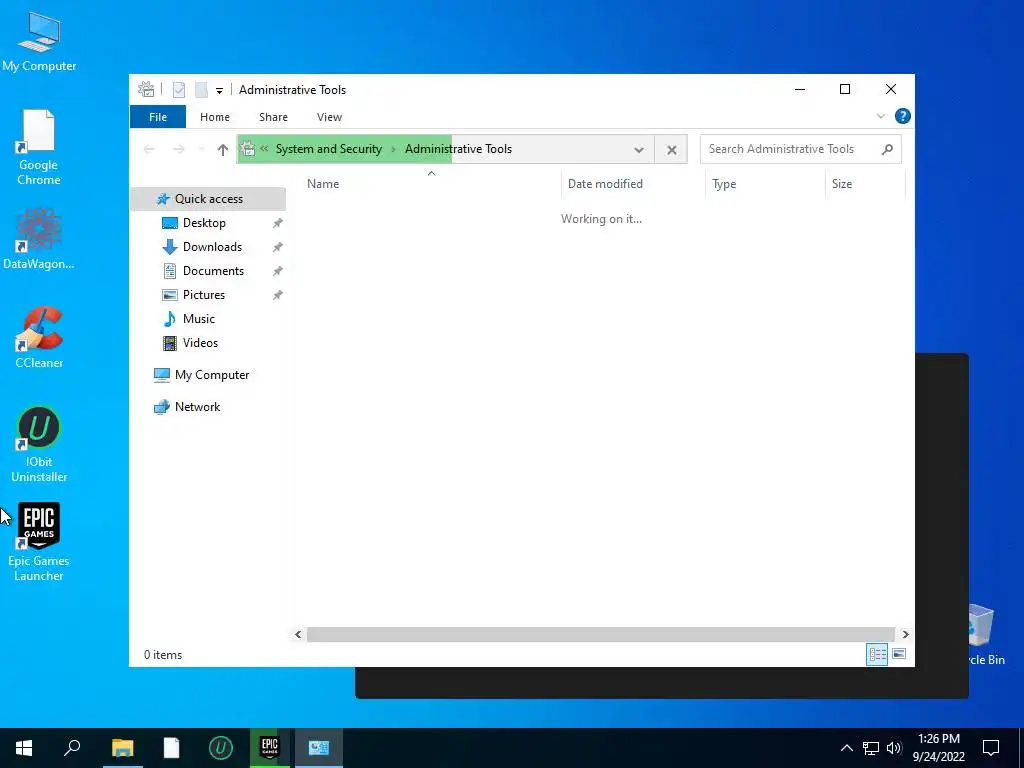Screen dimensions: 1024x768
Task: Switch to the View ribbon tab
Action: tap(329, 117)
